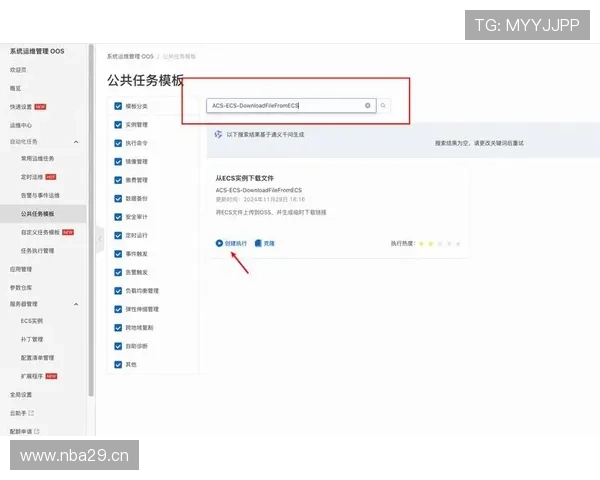This screenshot has height=480, width=600.
Task: Click the 创建执行 link on the template card
Action: (236, 243)
